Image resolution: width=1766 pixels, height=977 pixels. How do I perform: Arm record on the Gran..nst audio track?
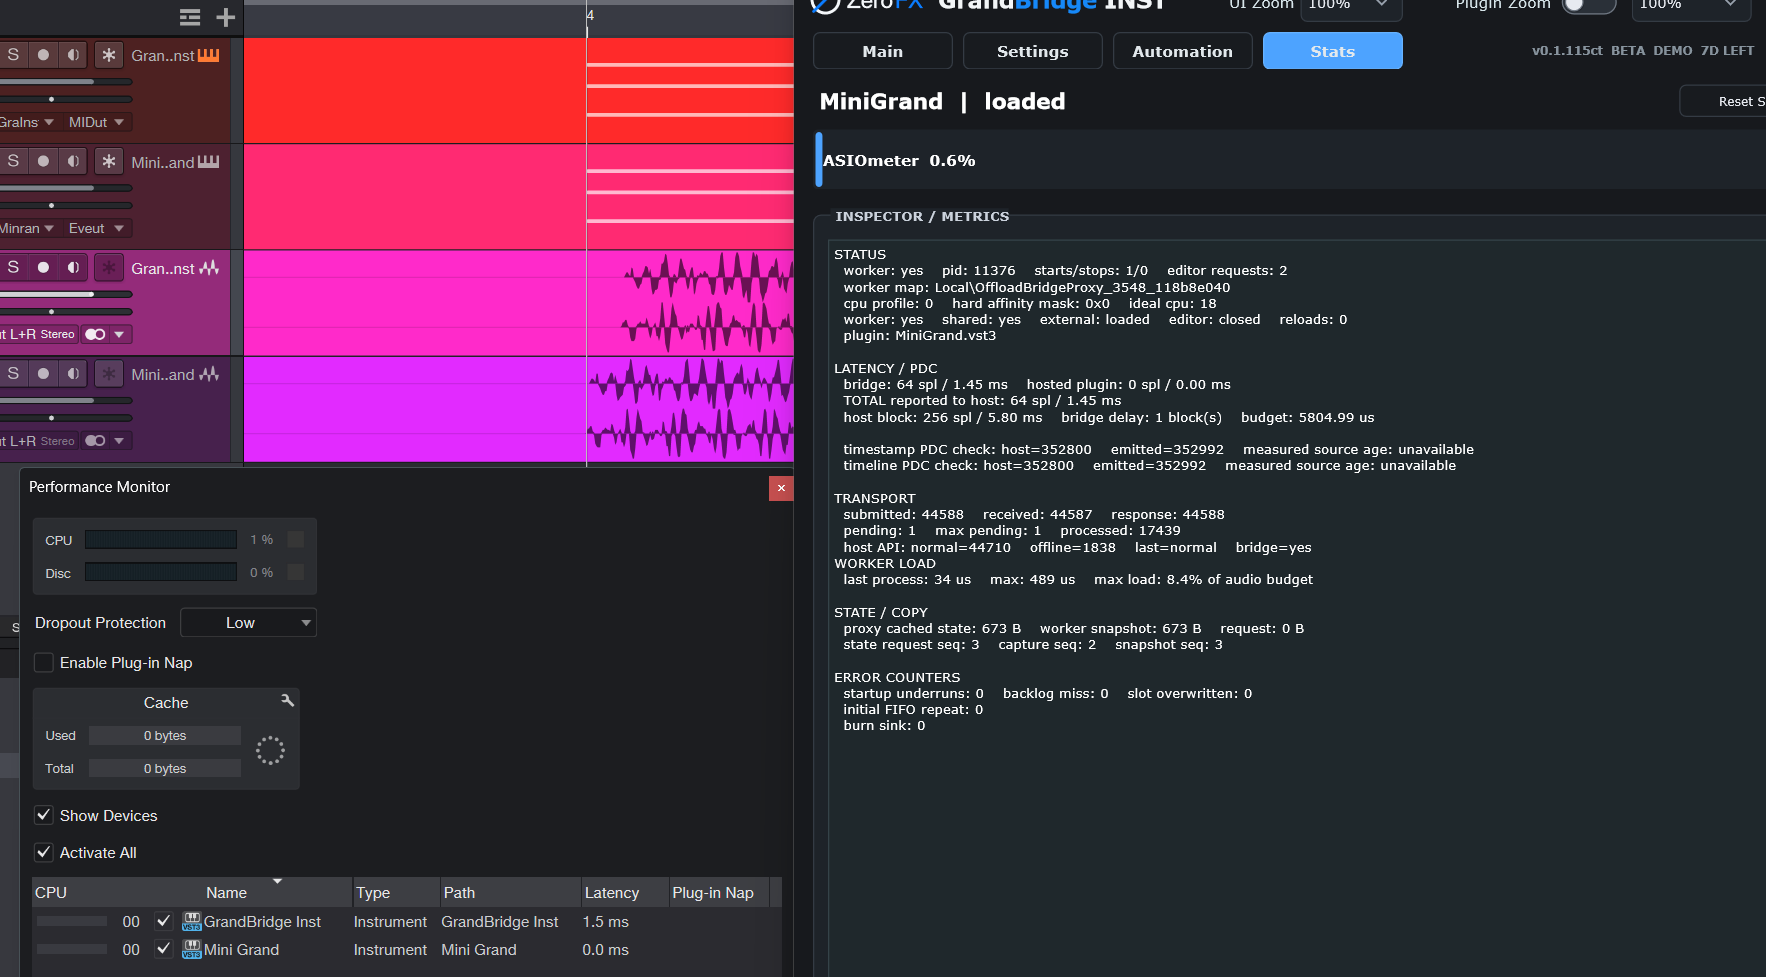click(x=43, y=267)
